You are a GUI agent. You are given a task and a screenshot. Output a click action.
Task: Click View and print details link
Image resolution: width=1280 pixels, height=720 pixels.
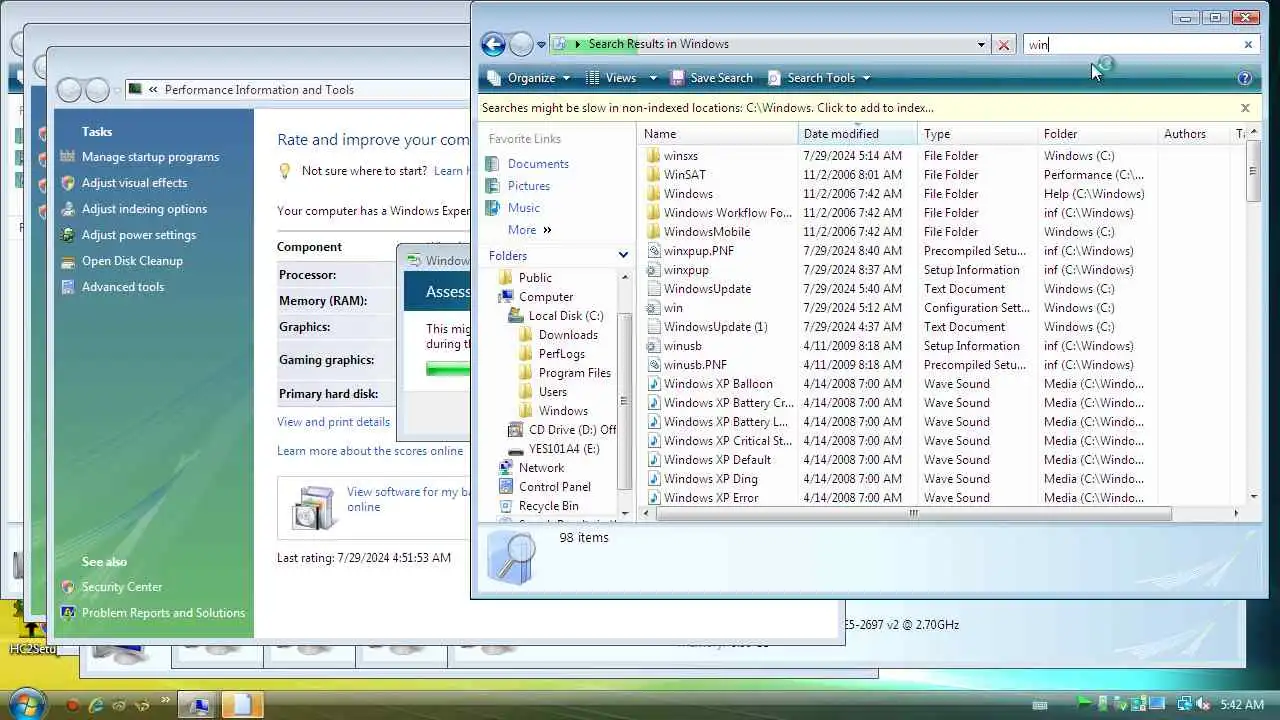point(333,422)
